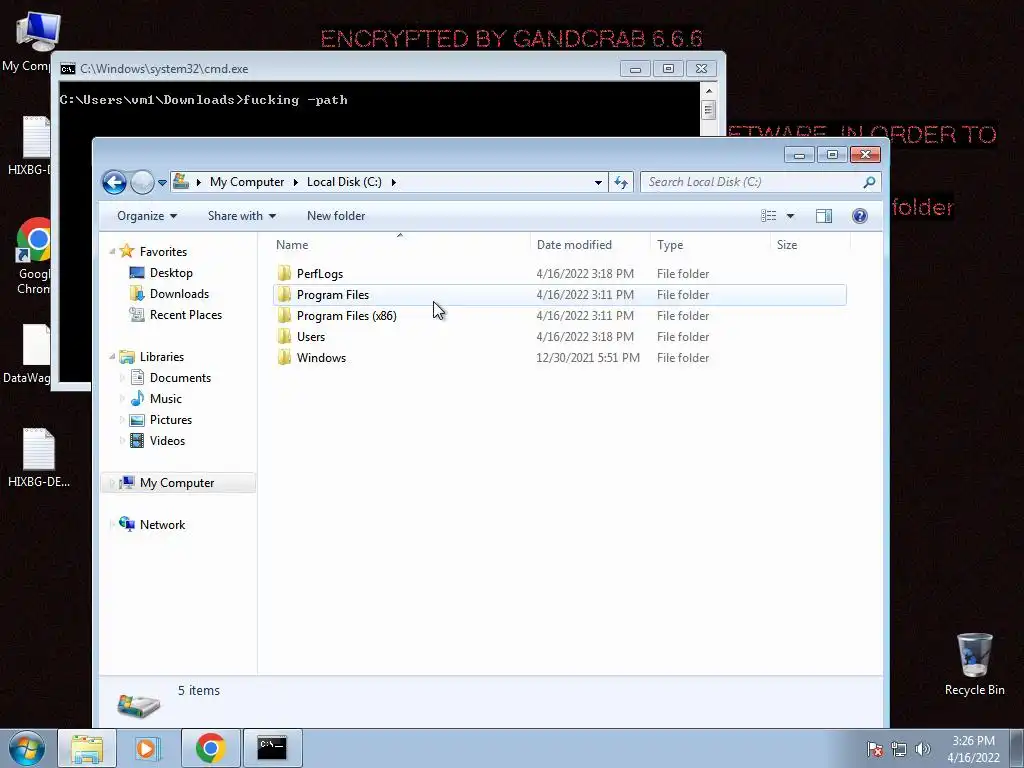Collapse the Favorites section in navigation pane
The width and height of the screenshot is (1024, 768).
pos(112,251)
